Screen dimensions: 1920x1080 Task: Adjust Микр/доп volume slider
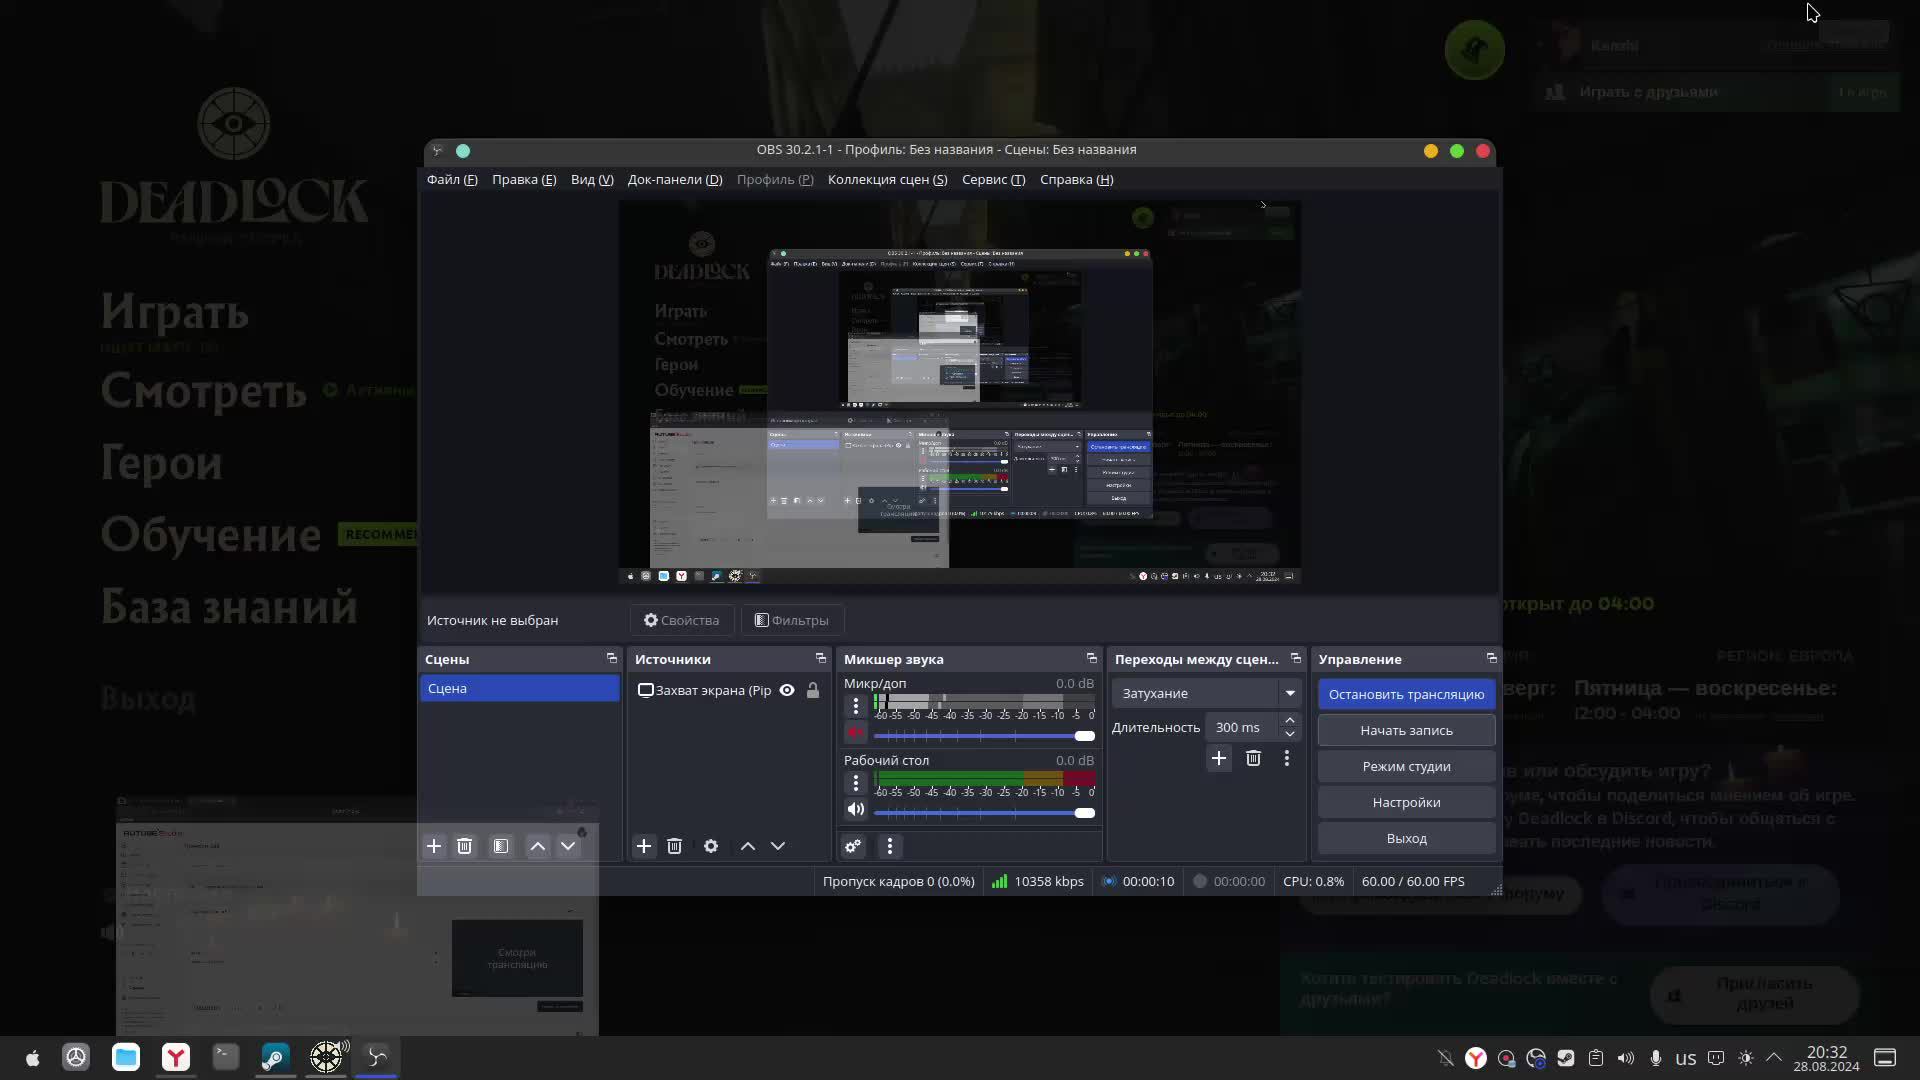[984, 736]
